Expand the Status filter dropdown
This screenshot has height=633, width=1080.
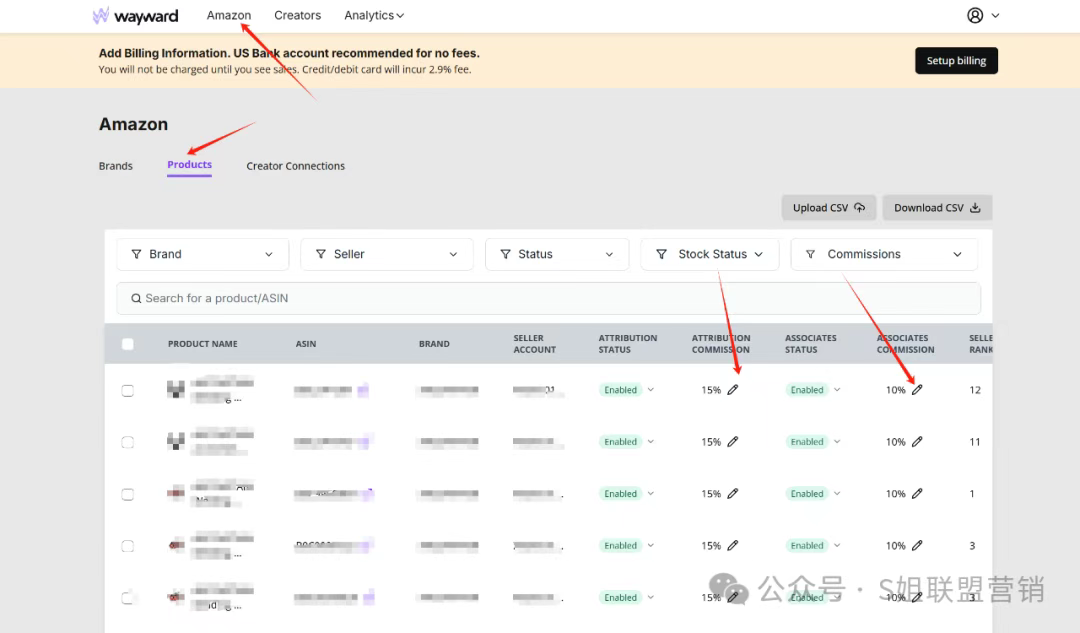tap(557, 254)
